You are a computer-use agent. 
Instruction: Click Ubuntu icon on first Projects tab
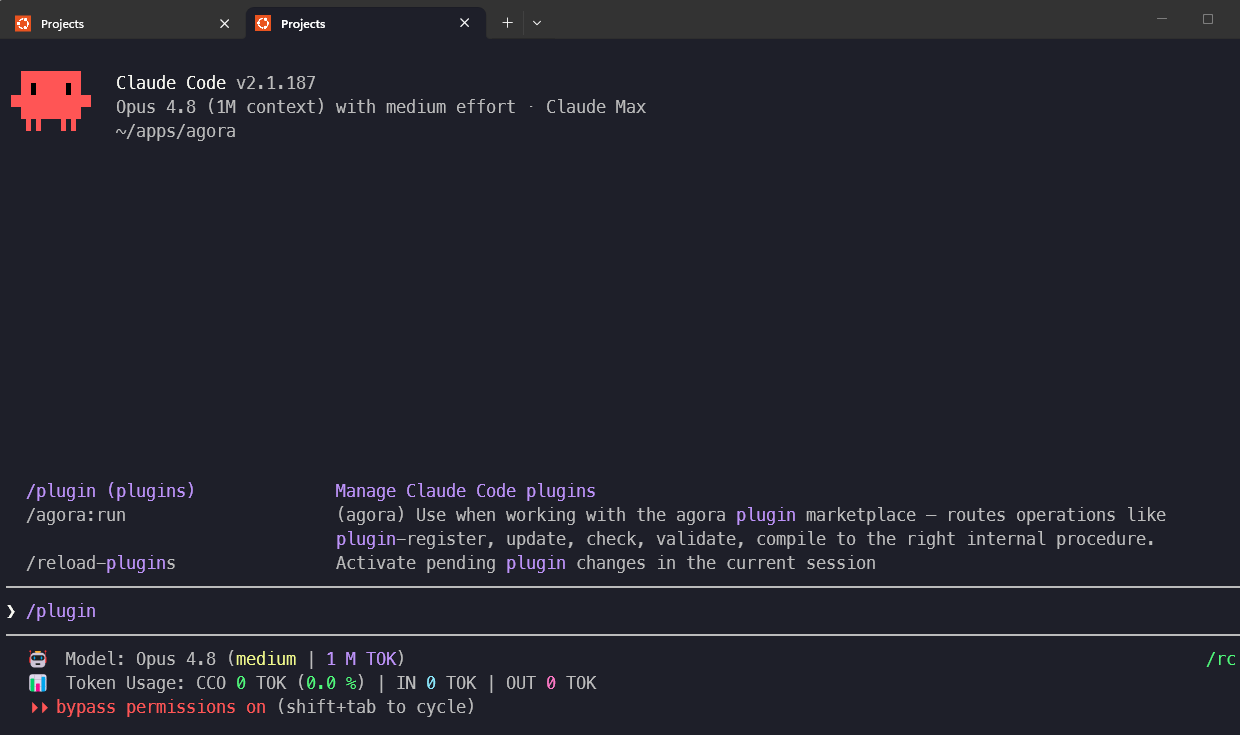[23, 23]
